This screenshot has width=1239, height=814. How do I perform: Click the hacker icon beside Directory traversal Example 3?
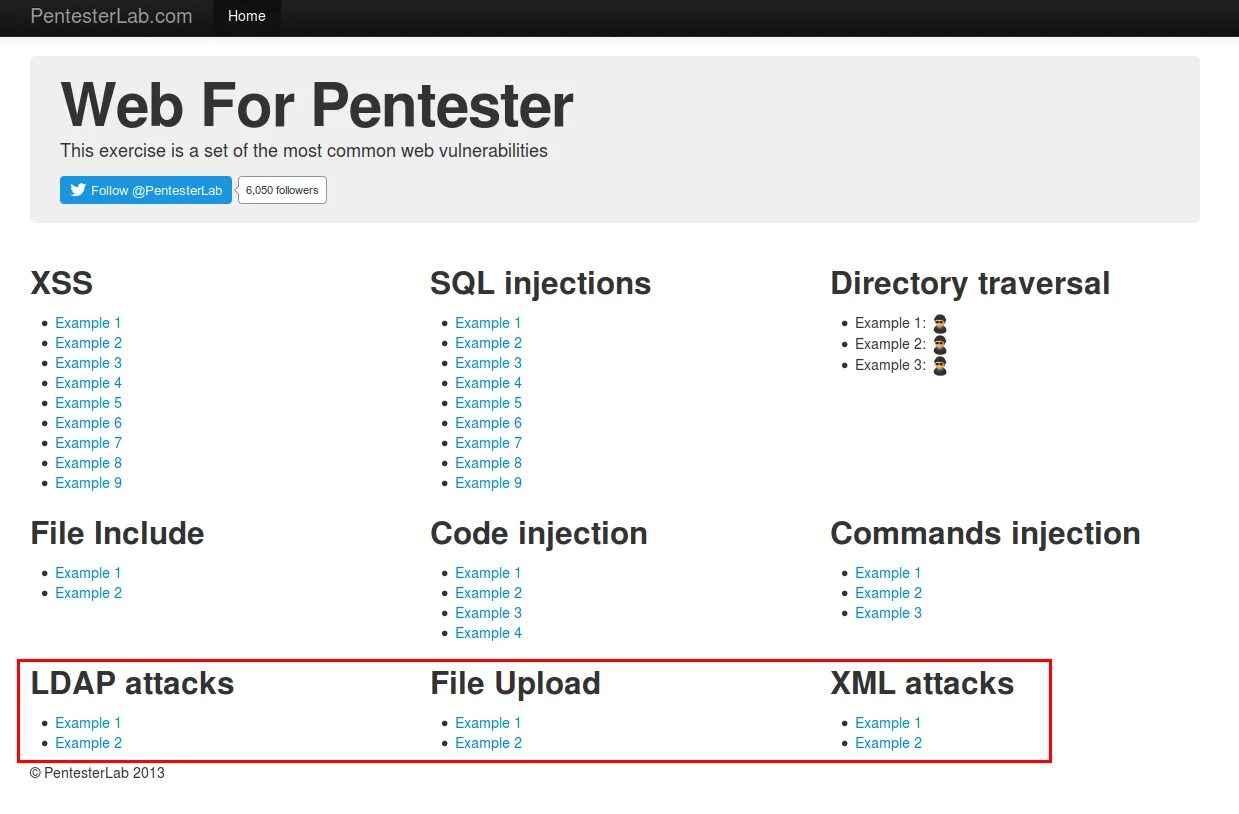(x=939, y=366)
